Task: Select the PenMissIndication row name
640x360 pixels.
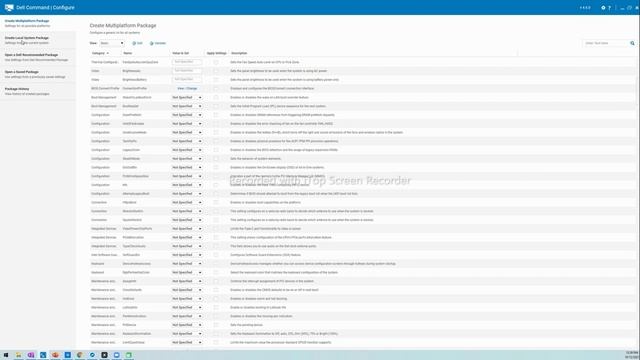Action: pyautogui.click(x=134, y=316)
